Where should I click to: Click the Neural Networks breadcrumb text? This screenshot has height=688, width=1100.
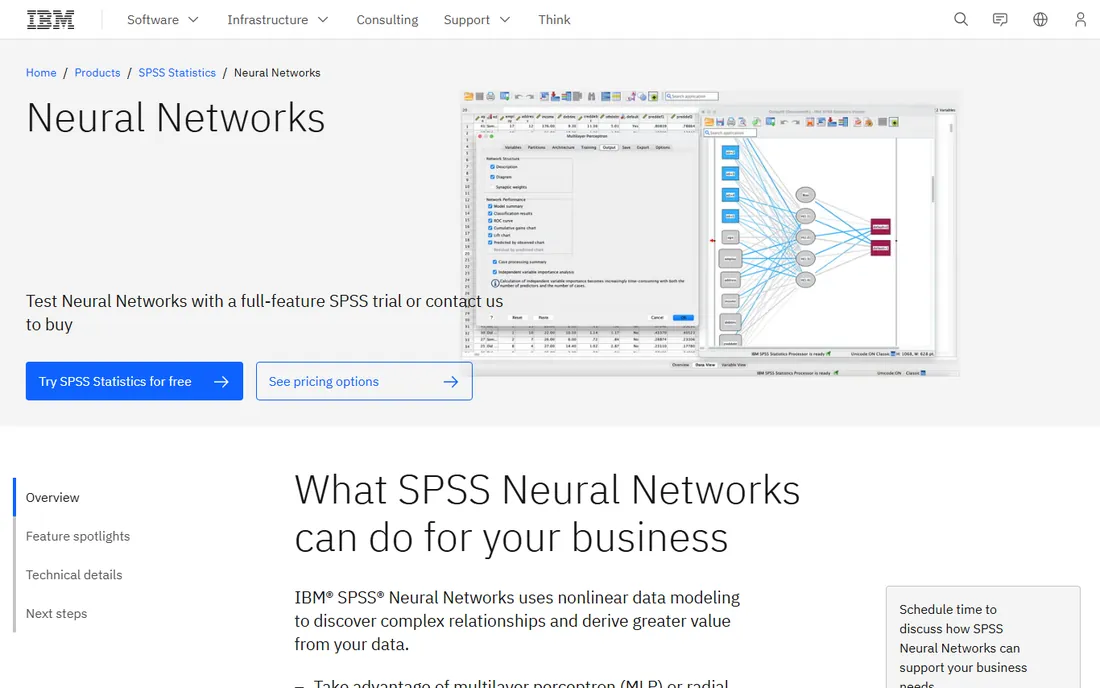[x=277, y=73]
